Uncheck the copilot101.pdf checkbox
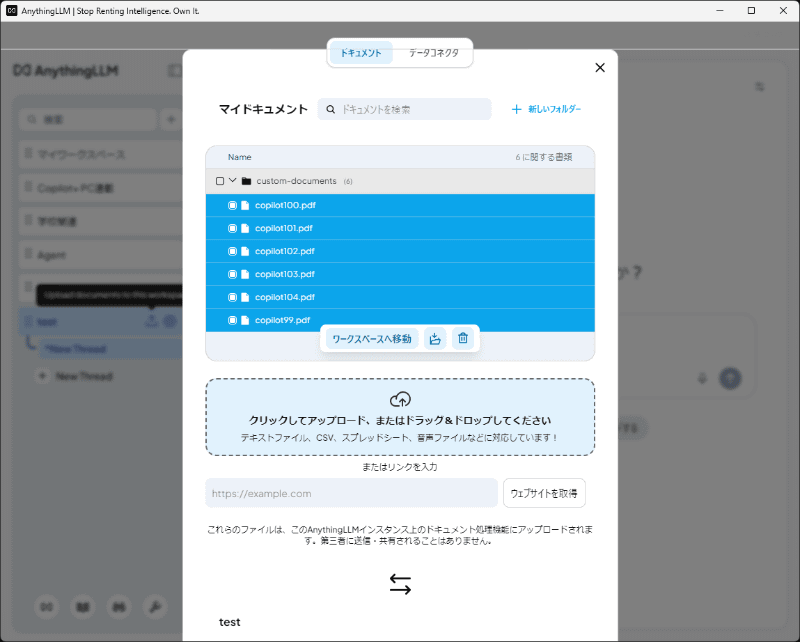Image resolution: width=800 pixels, height=642 pixels. coord(232,228)
